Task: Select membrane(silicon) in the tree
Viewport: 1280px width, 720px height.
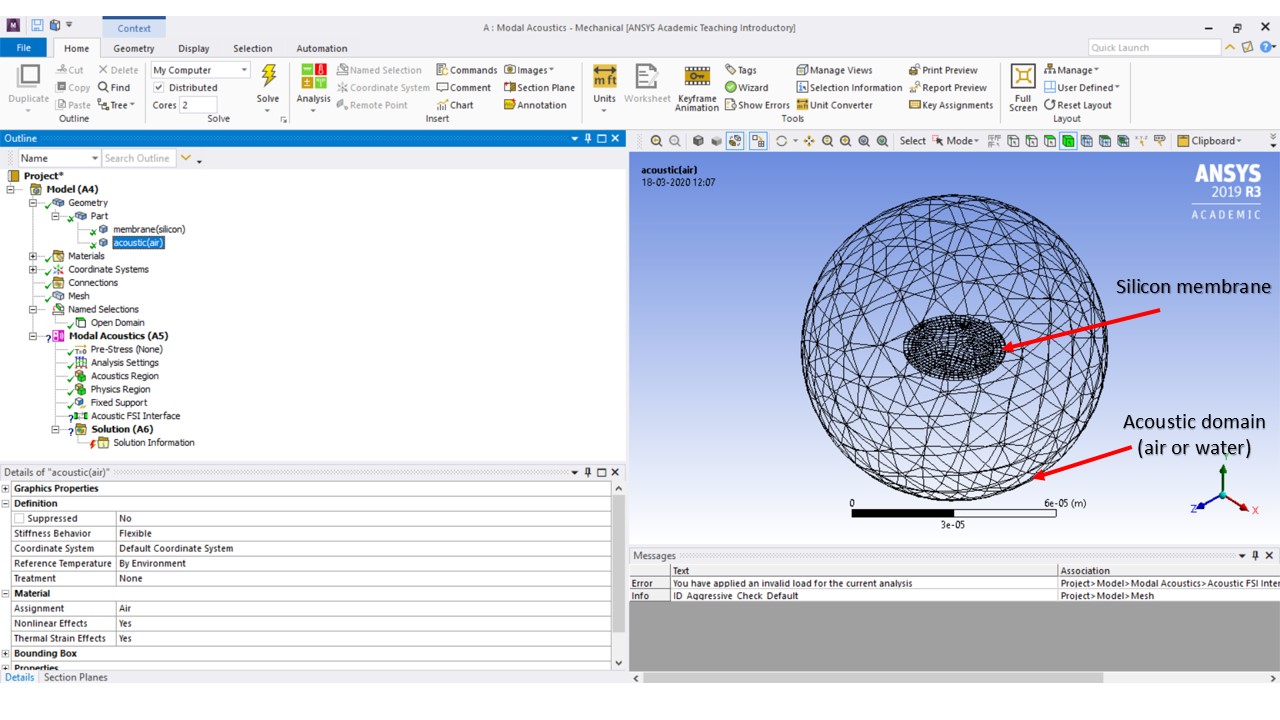Action: click(148, 229)
